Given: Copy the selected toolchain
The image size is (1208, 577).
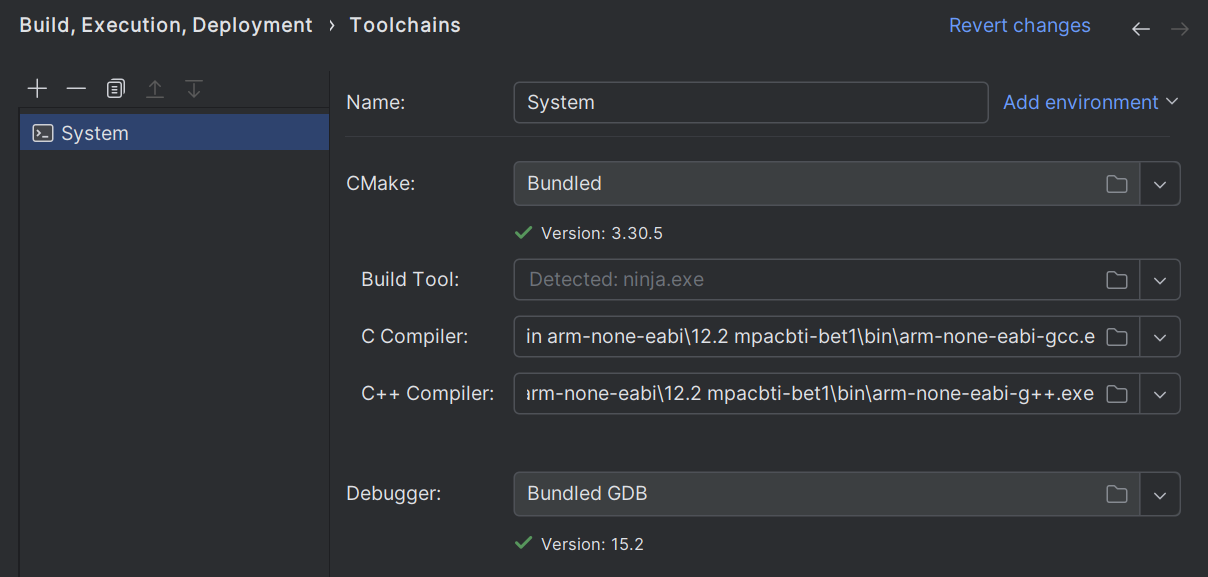Looking at the screenshot, I should click(x=116, y=89).
